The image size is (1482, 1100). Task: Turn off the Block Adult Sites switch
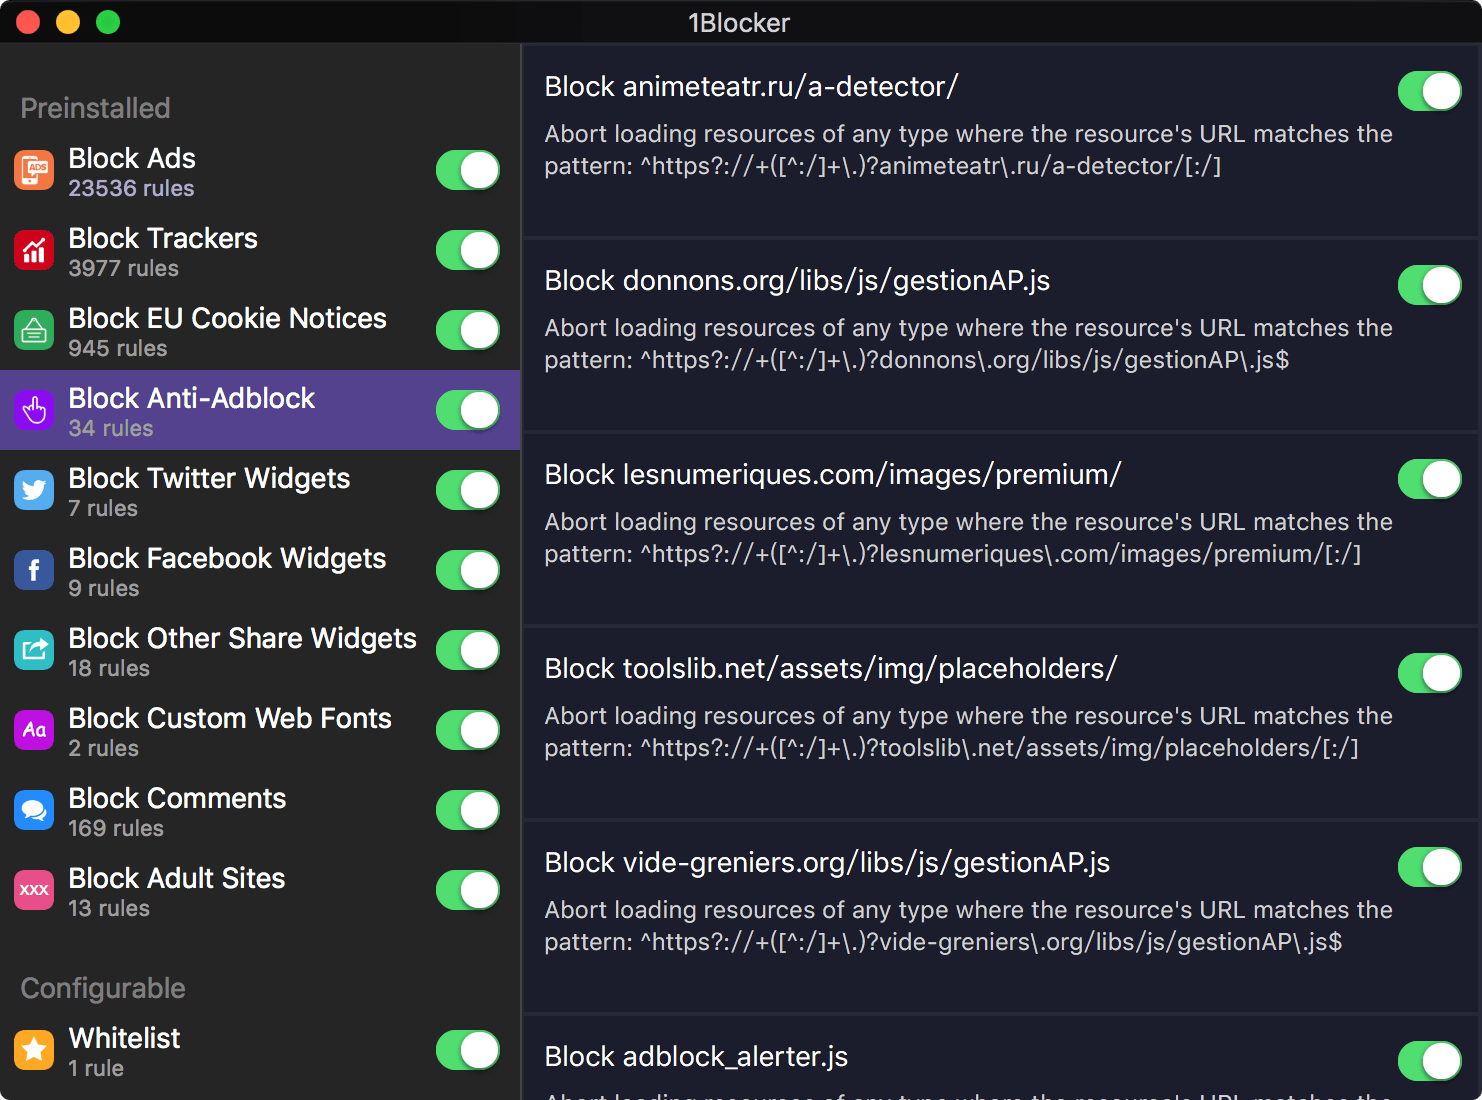click(468, 890)
